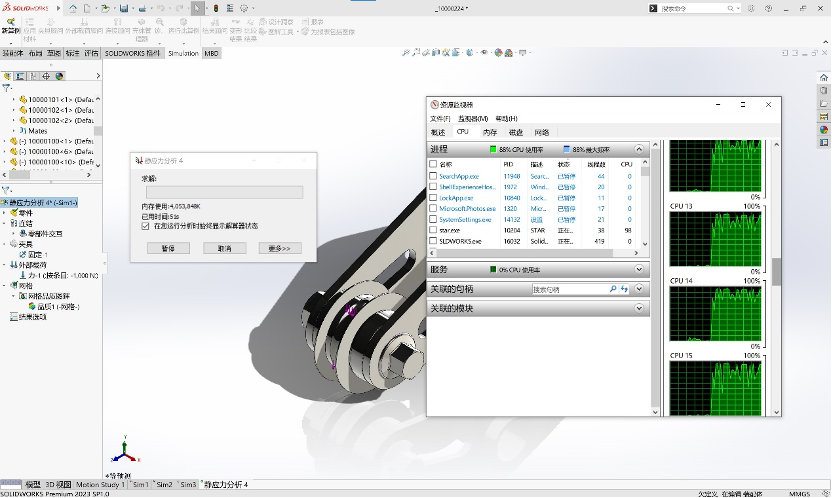Check the SLDWORKS.exe process checkbox
The height and width of the screenshot is (498, 832).
pos(433,241)
